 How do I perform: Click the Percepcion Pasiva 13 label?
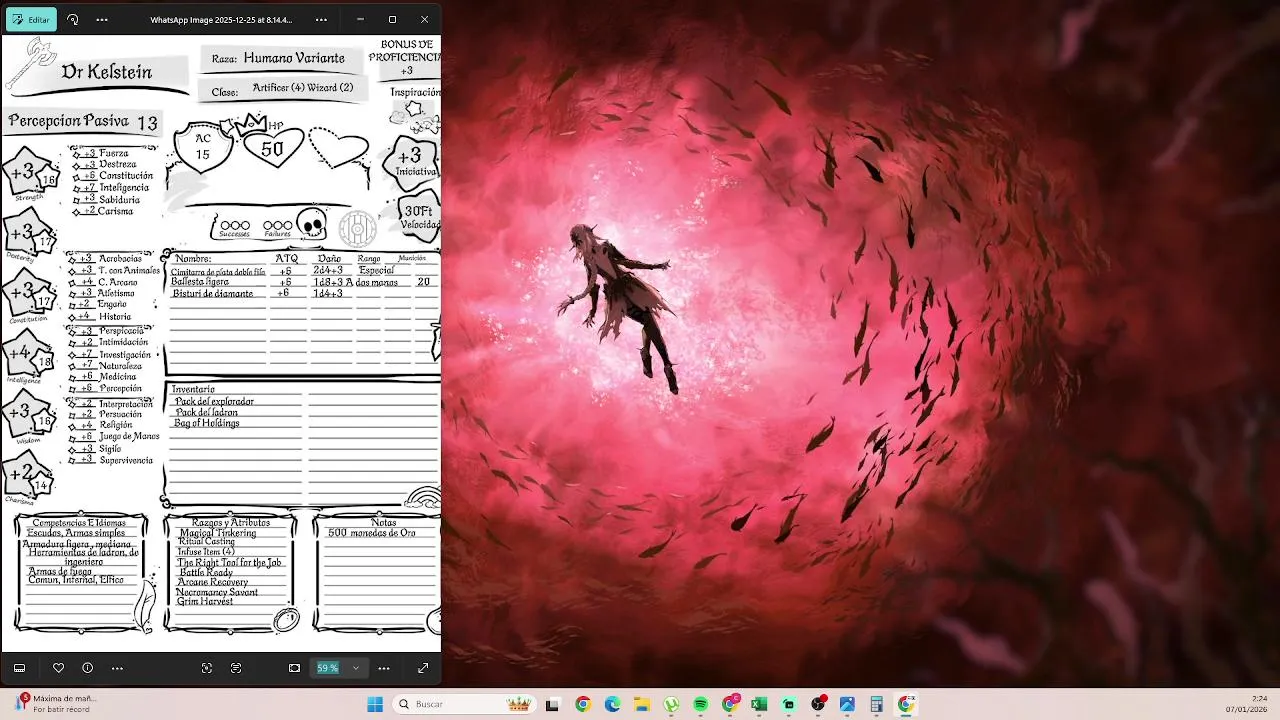[x=83, y=121]
